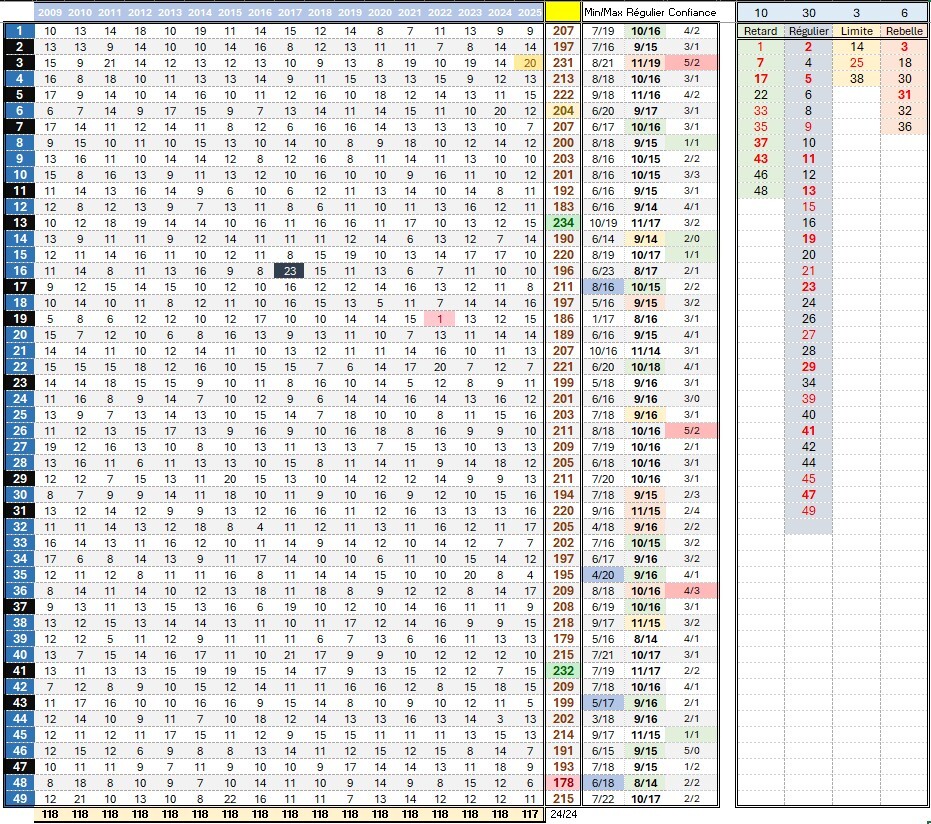Select the empty yellow header above totals
931x824 pixels.
pyautogui.click(x=563, y=12)
